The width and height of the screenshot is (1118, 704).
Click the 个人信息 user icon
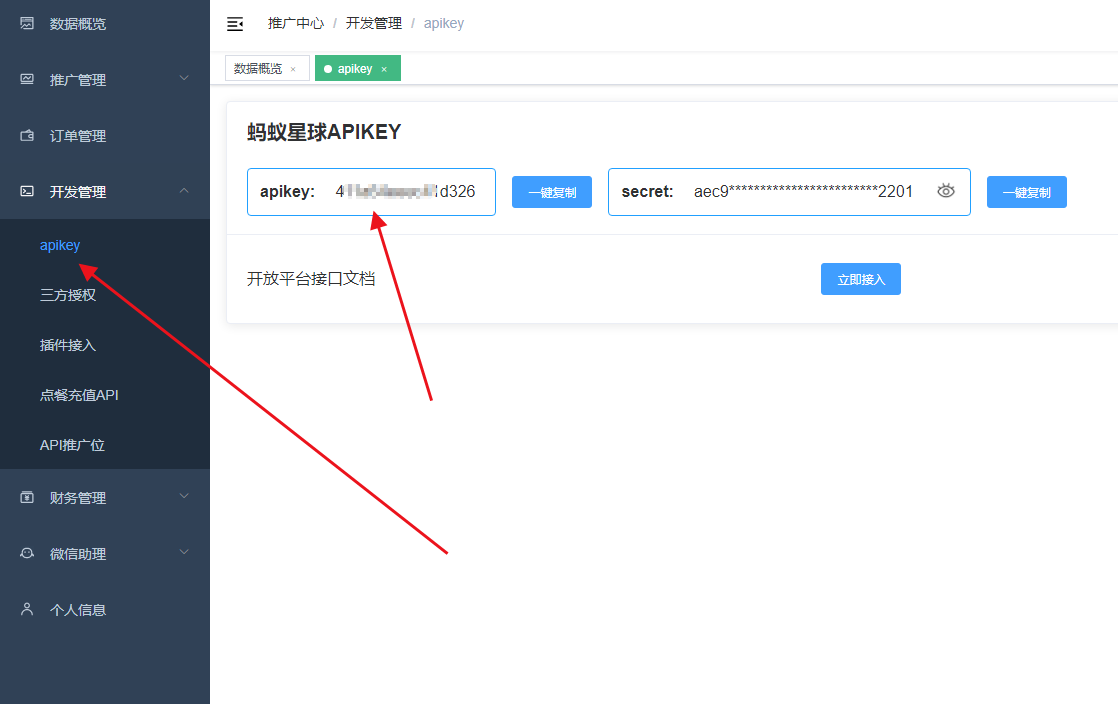27,609
